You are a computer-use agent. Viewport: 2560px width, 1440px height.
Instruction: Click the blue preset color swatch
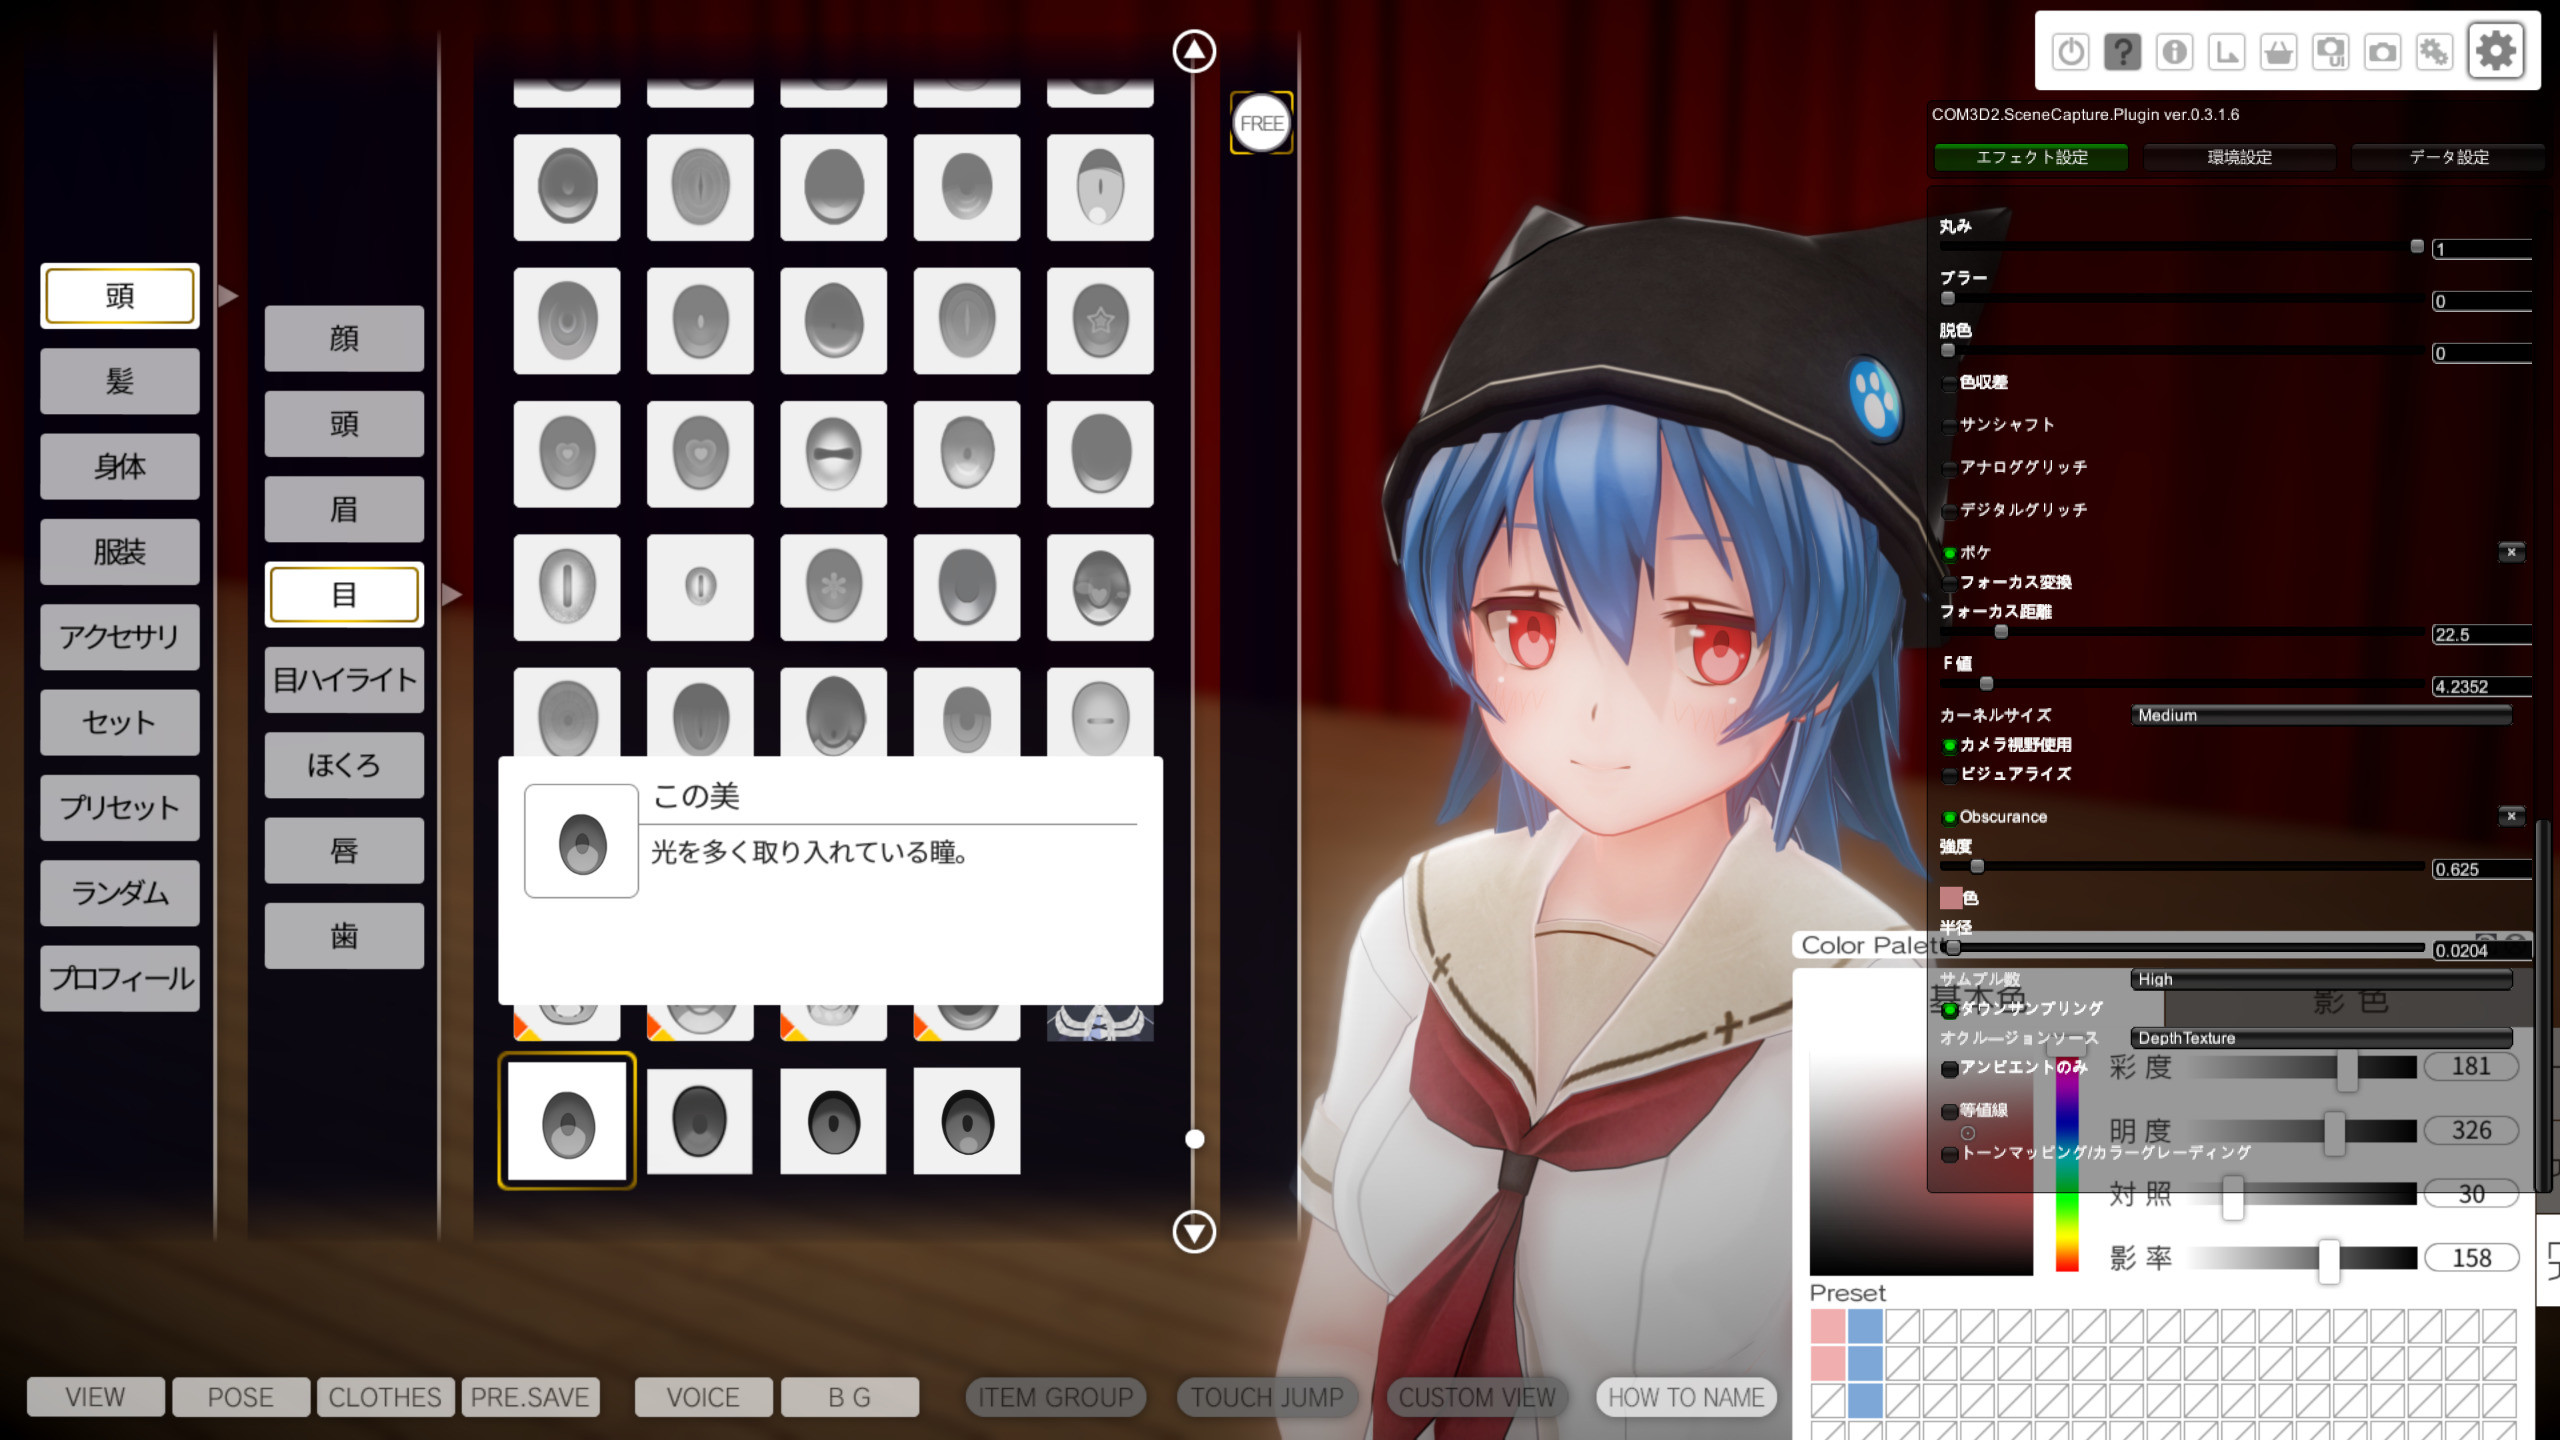click(1865, 1326)
